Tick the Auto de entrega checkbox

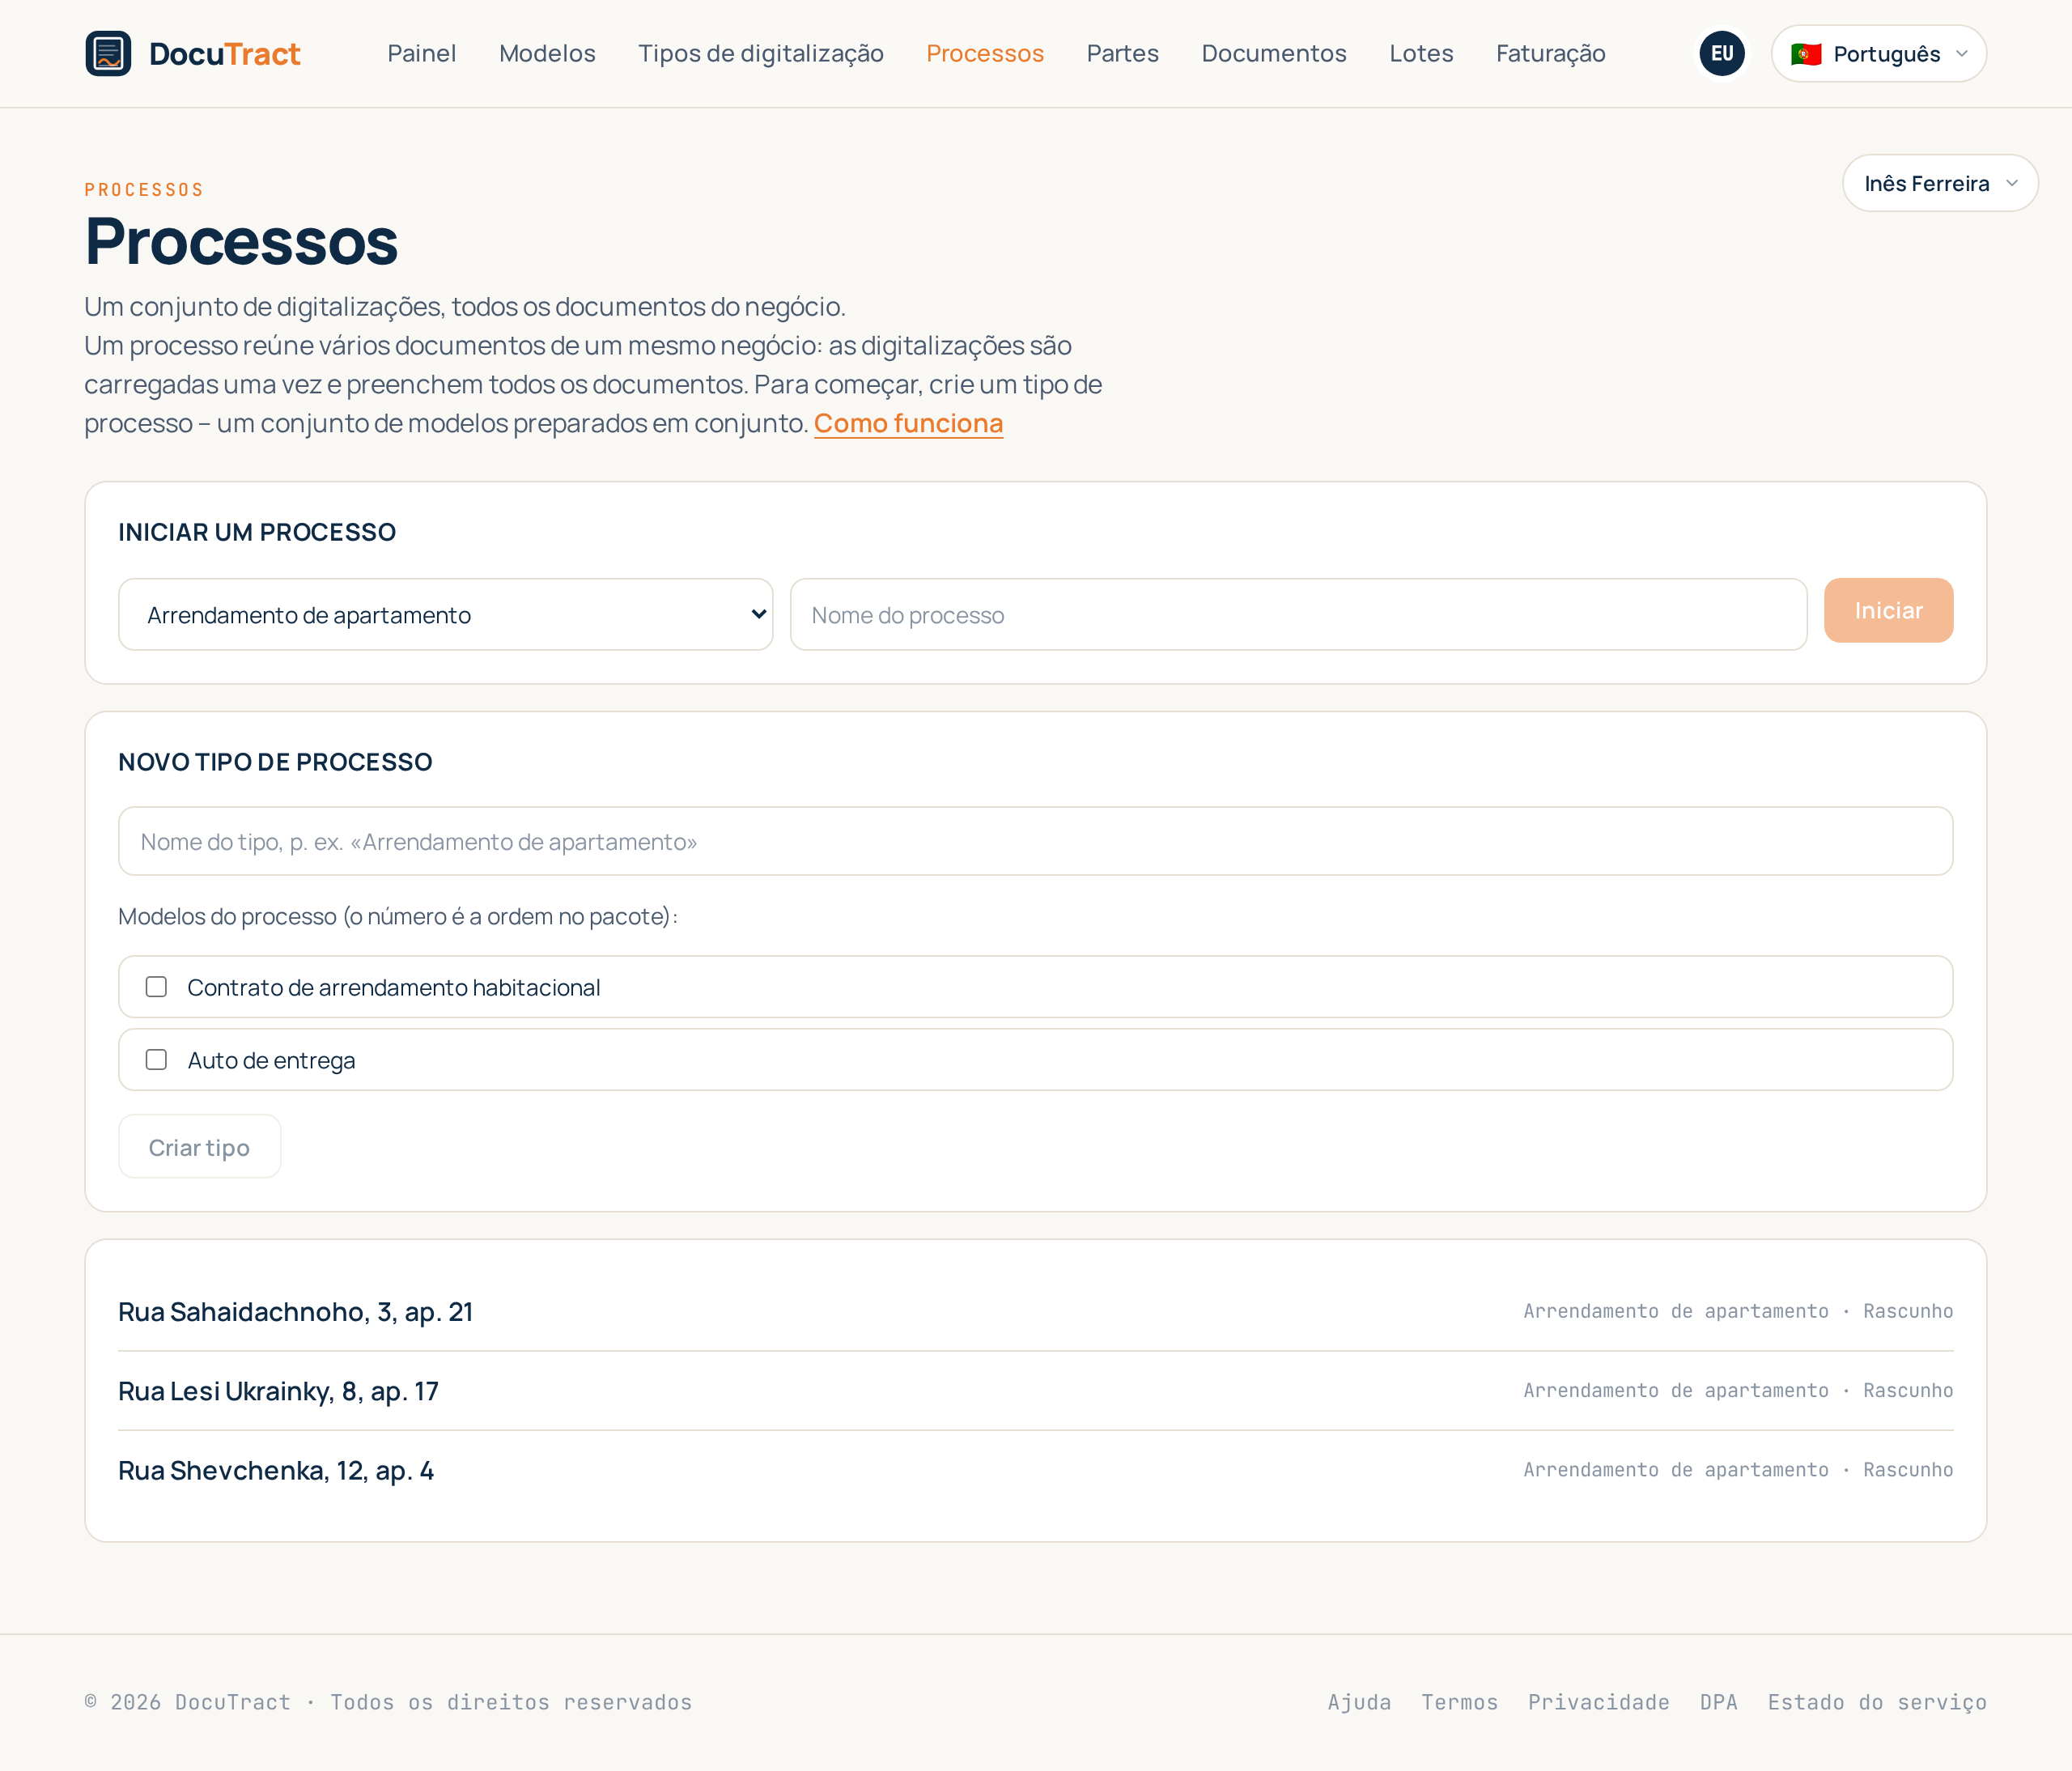coord(156,1060)
